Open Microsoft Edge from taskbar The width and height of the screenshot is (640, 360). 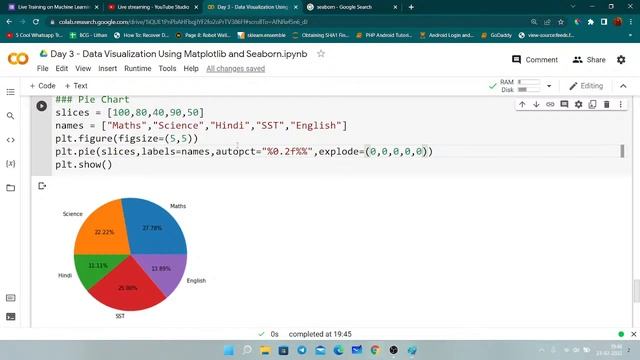[x=338, y=350]
